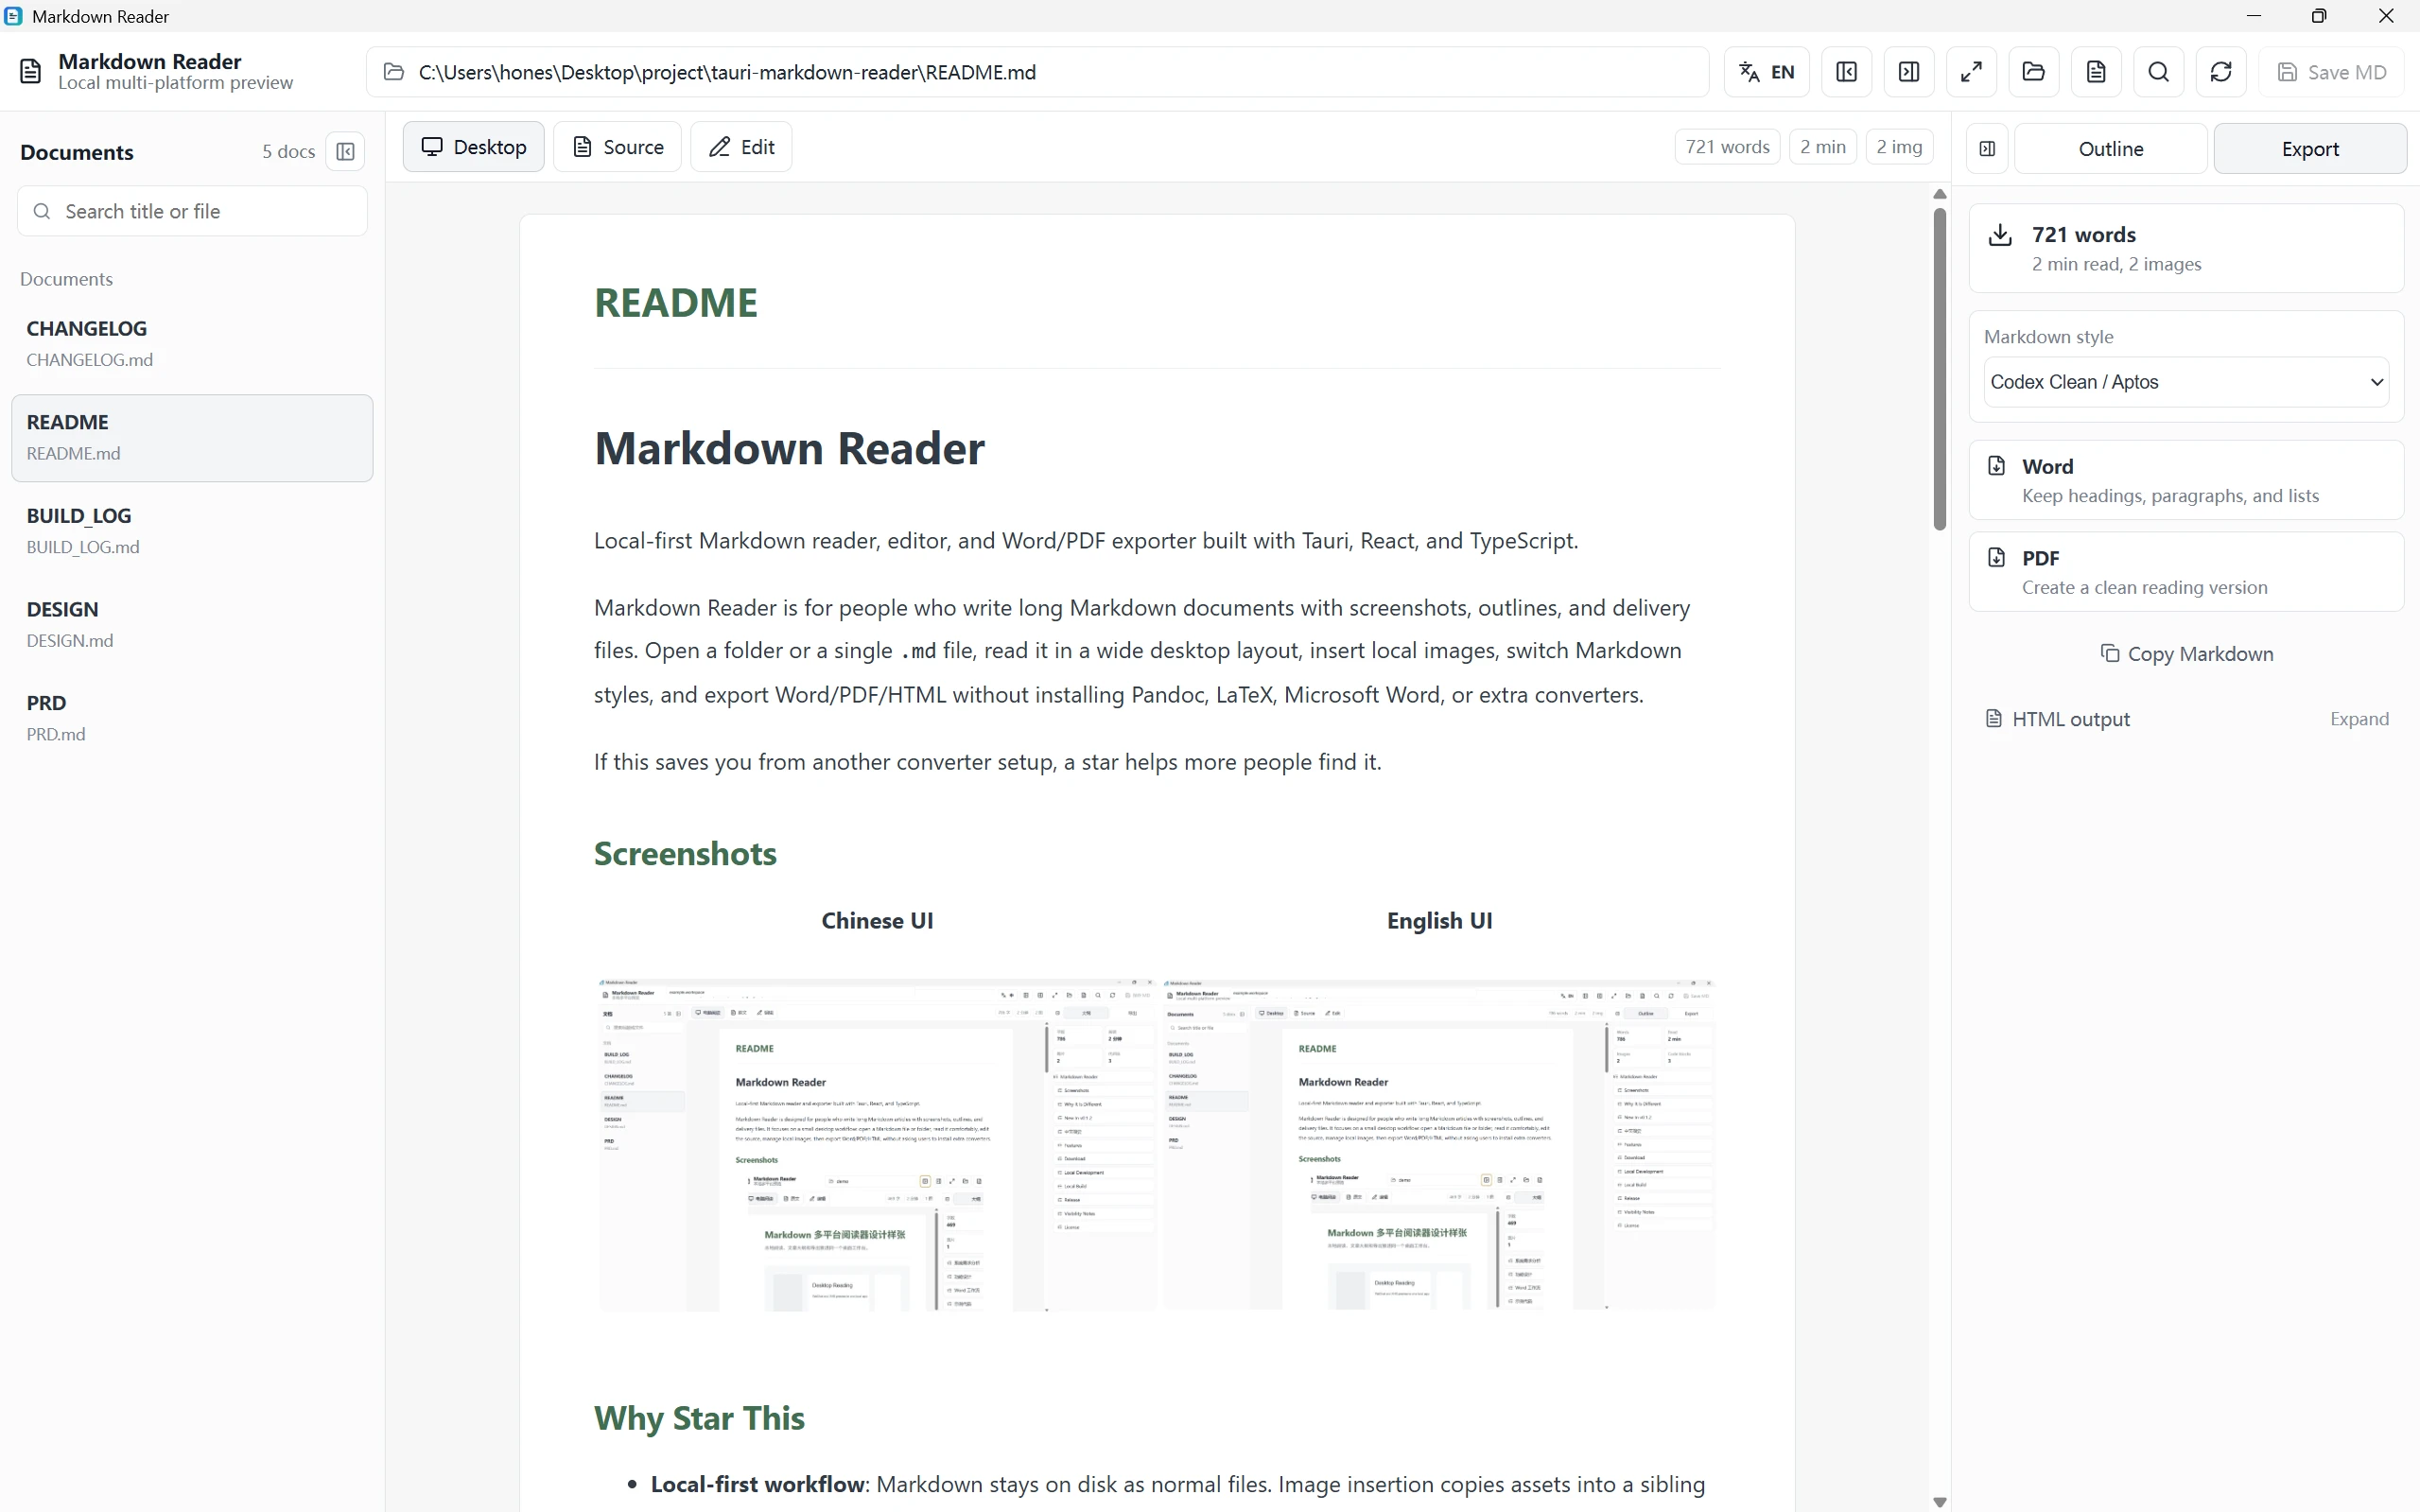Click the download icon beside 721 words
2420x1512 pixels.
click(2000, 235)
